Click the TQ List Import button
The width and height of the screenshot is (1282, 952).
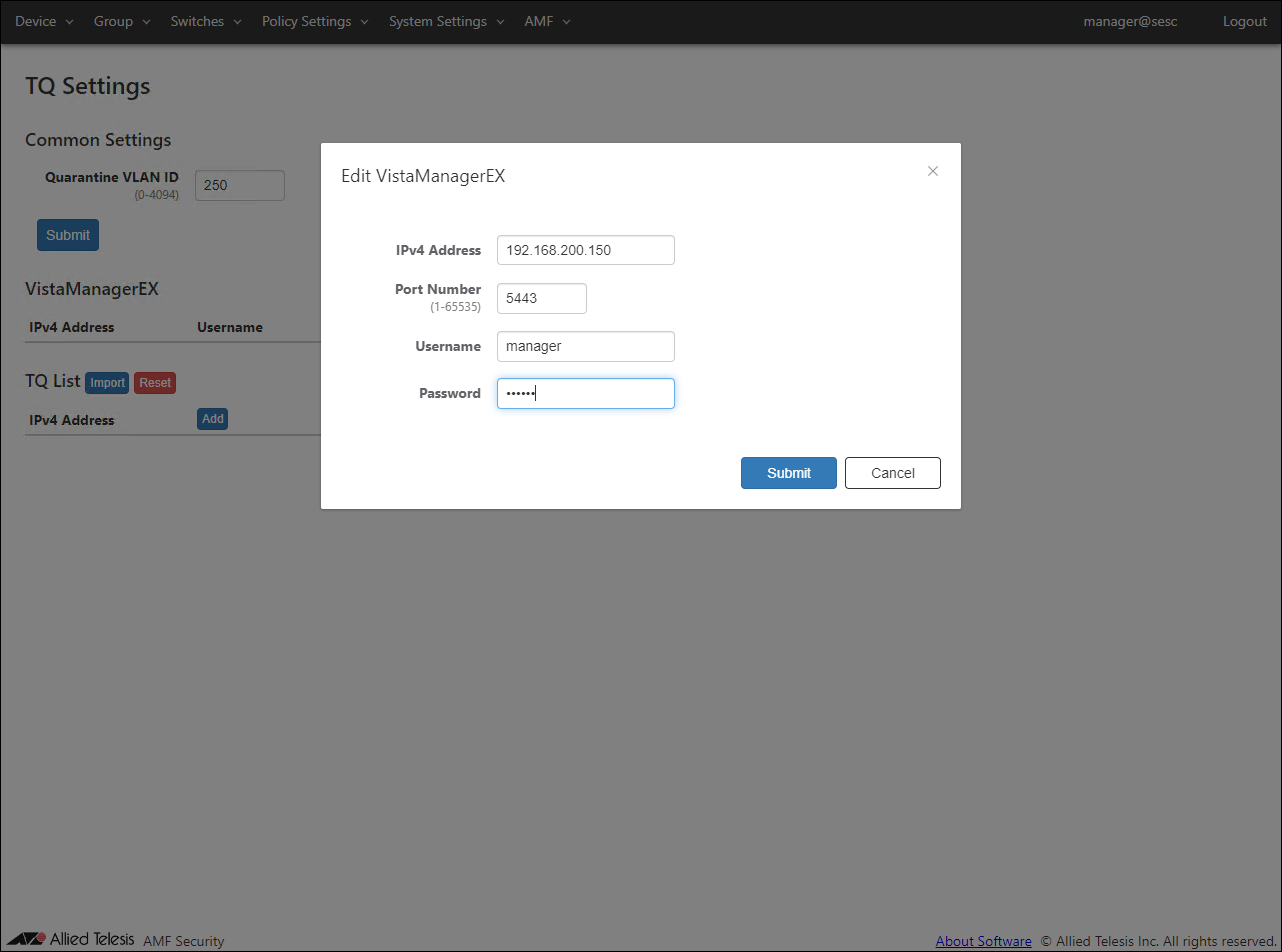[107, 382]
